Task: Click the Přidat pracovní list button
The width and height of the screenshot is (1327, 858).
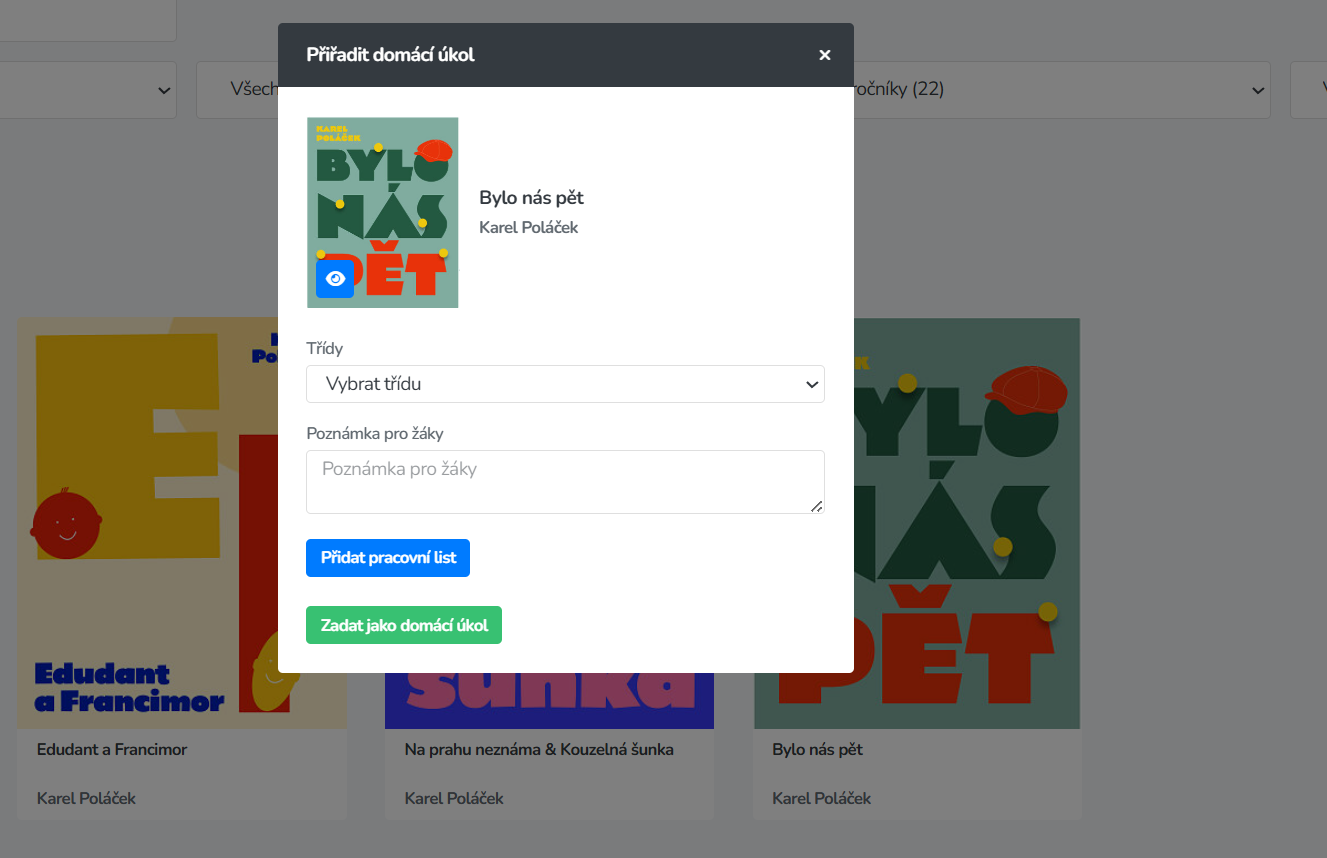Action: point(388,558)
